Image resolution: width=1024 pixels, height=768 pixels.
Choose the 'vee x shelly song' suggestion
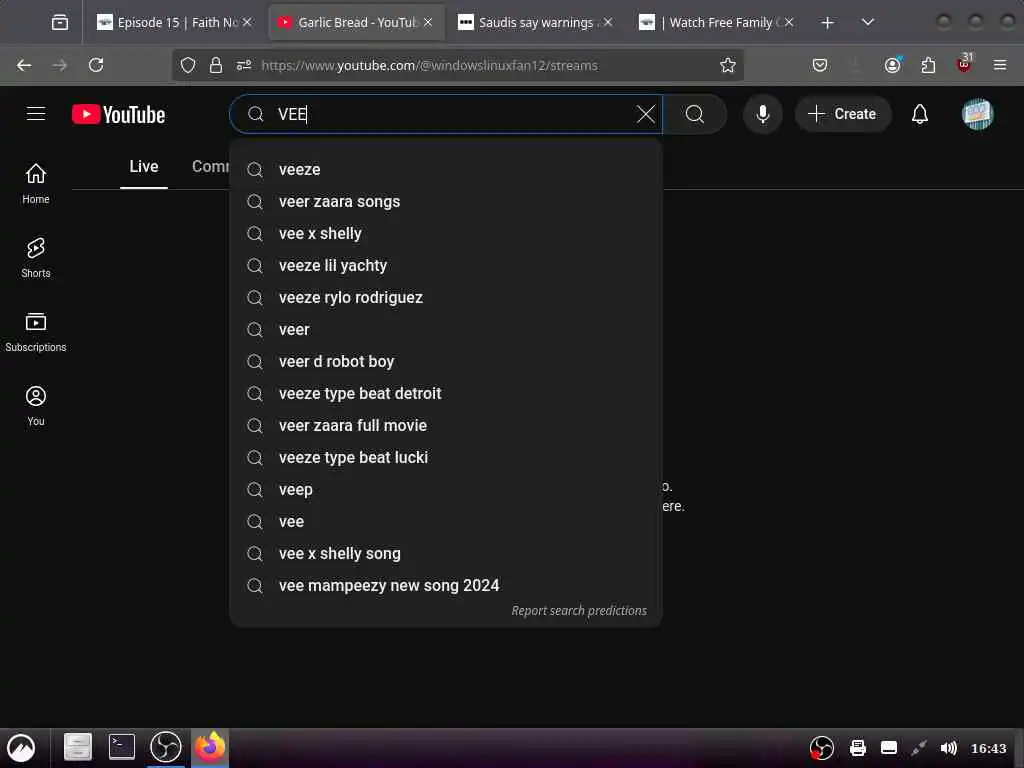pyautogui.click(x=446, y=553)
